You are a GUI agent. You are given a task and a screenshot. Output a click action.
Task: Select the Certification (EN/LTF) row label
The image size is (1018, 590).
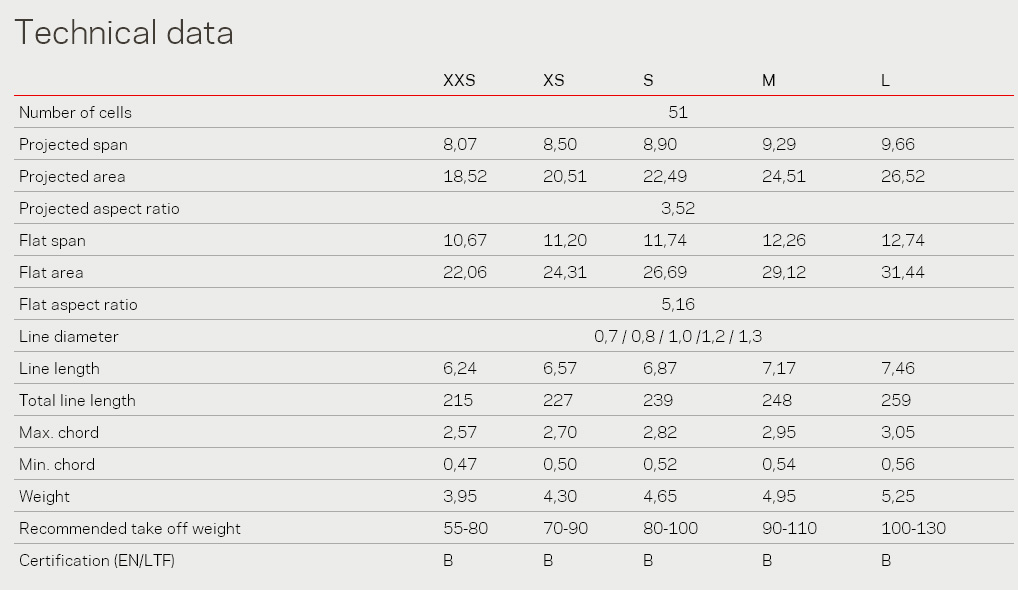click(x=97, y=561)
